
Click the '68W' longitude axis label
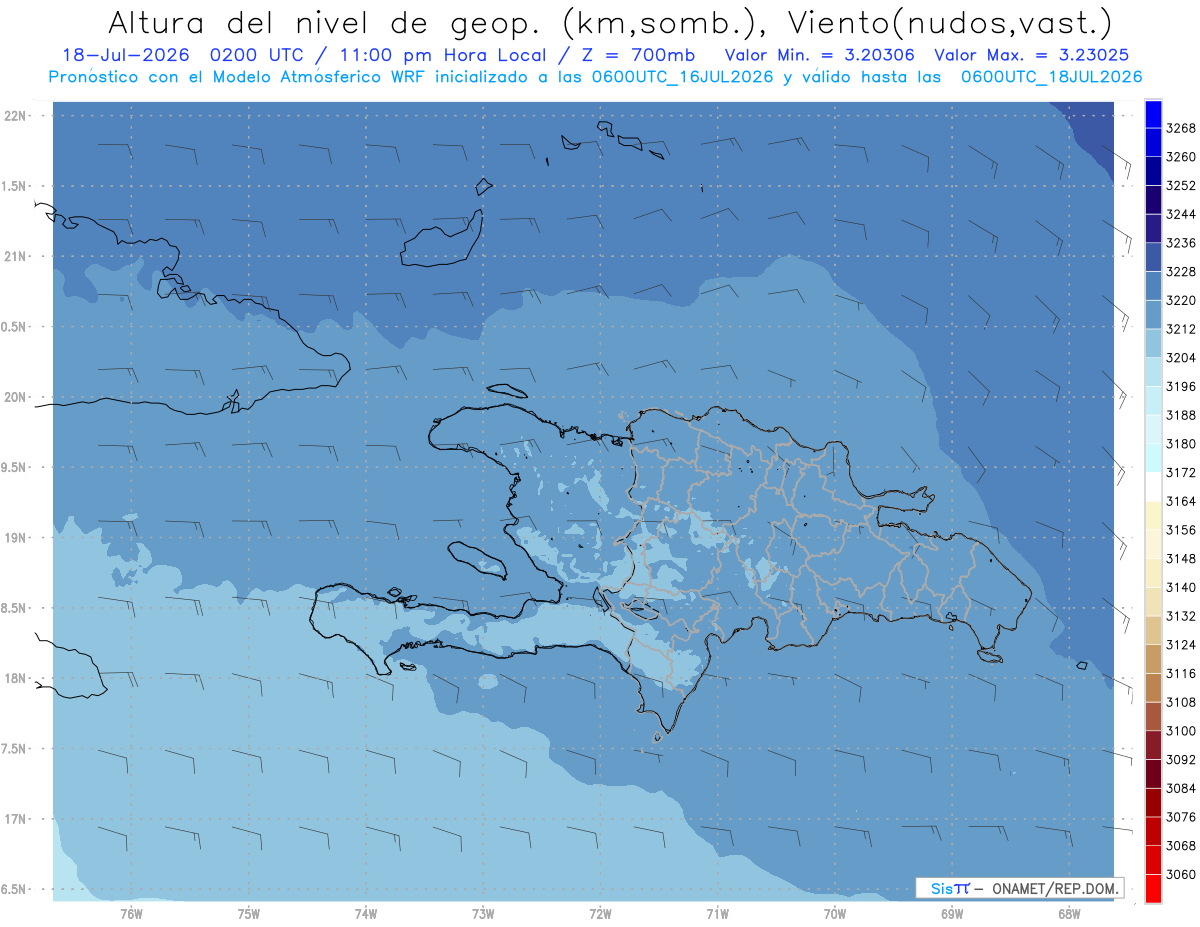coord(1069,913)
